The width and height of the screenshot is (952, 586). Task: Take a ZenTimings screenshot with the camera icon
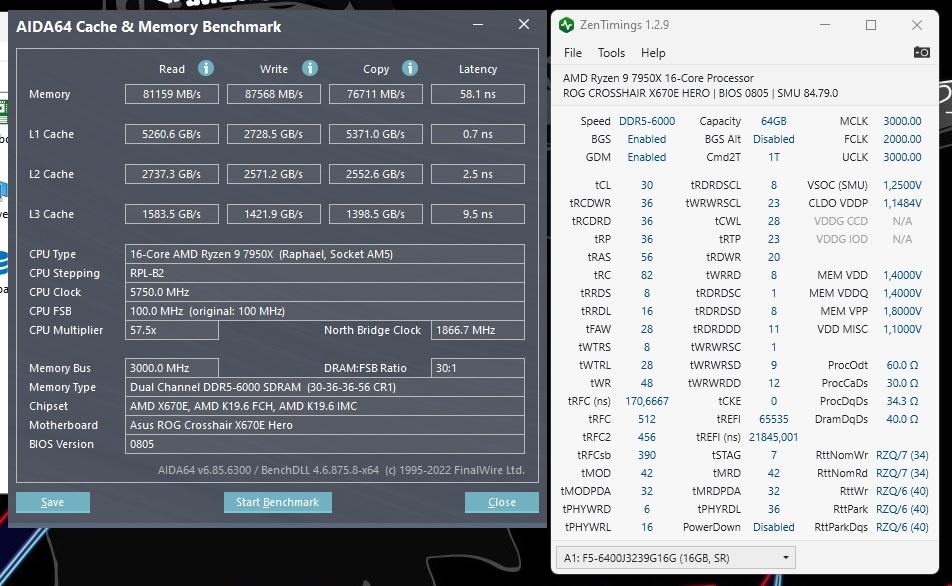click(921, 52)
